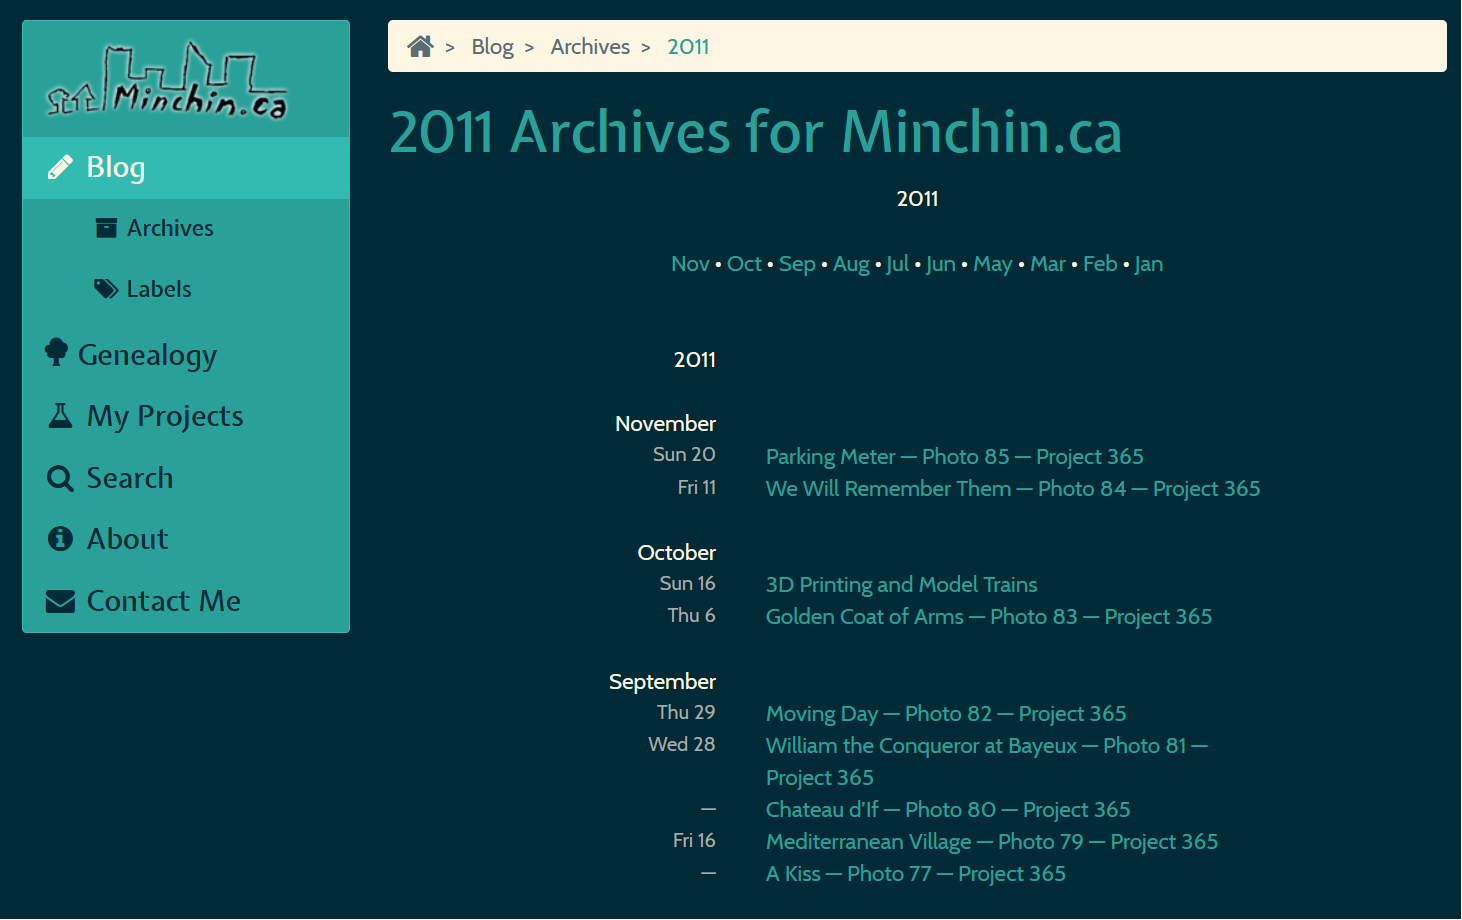Click the 2011 Archives for Minchin.ca heading
This screenshot has width=1462, height=920.
click(756, 132)
